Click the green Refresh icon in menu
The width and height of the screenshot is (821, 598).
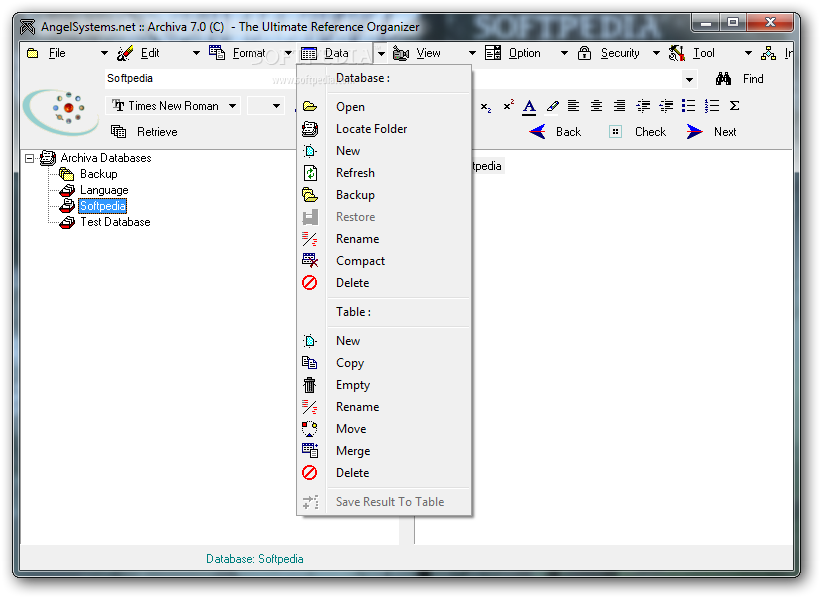point(310,173)
